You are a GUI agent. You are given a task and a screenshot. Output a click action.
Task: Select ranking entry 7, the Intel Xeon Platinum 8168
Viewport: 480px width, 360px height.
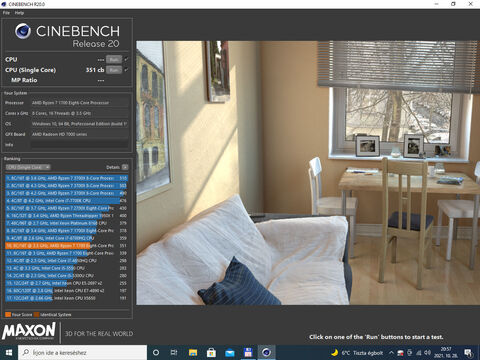(x=67, y=223)
